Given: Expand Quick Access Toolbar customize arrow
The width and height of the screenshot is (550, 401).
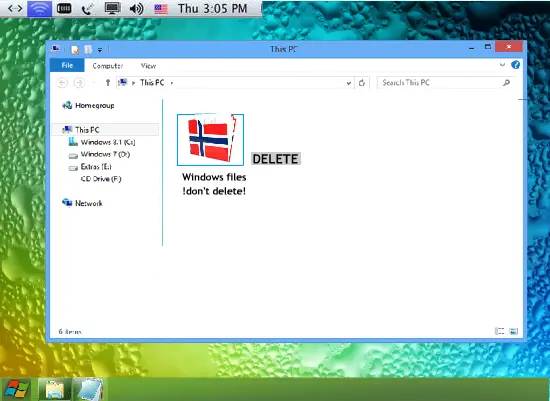Looking at the screenshot, I should tap(100, 50).
